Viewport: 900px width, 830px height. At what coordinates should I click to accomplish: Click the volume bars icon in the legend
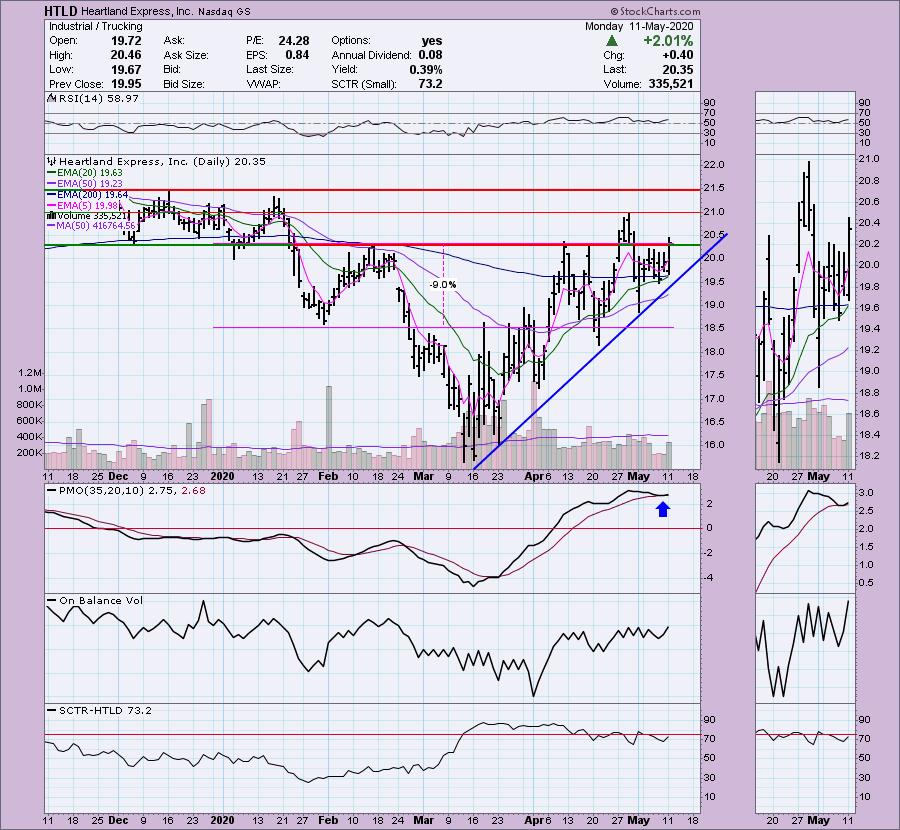click(x=52, y=216)
